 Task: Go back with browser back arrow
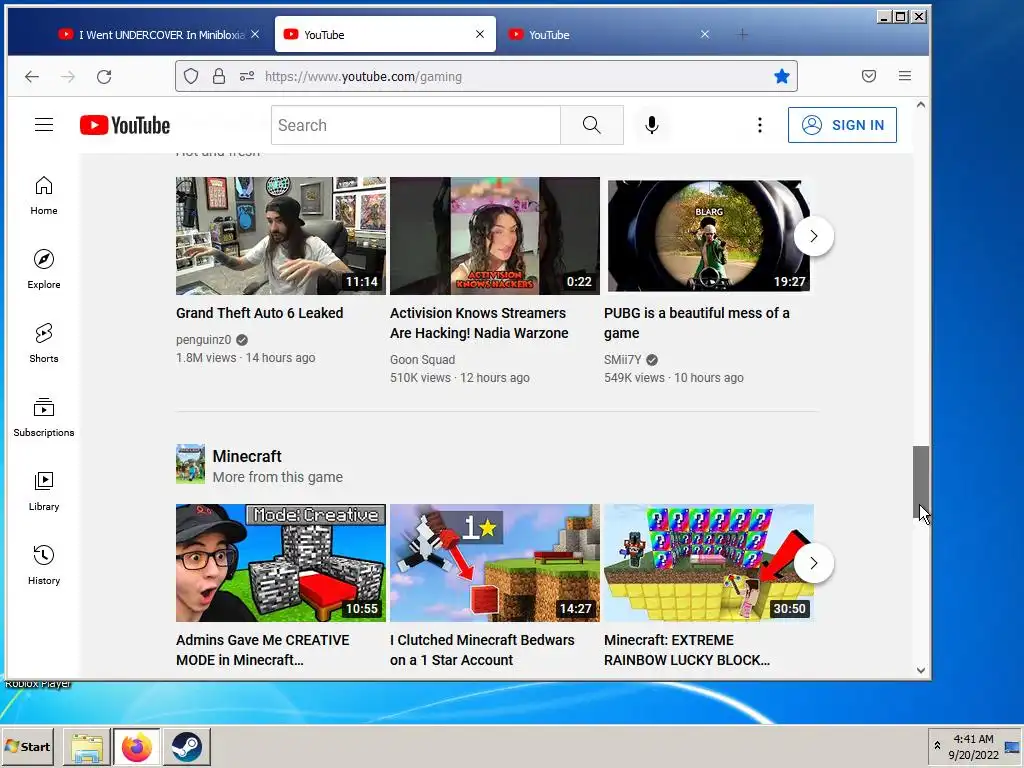pos(32,76)
